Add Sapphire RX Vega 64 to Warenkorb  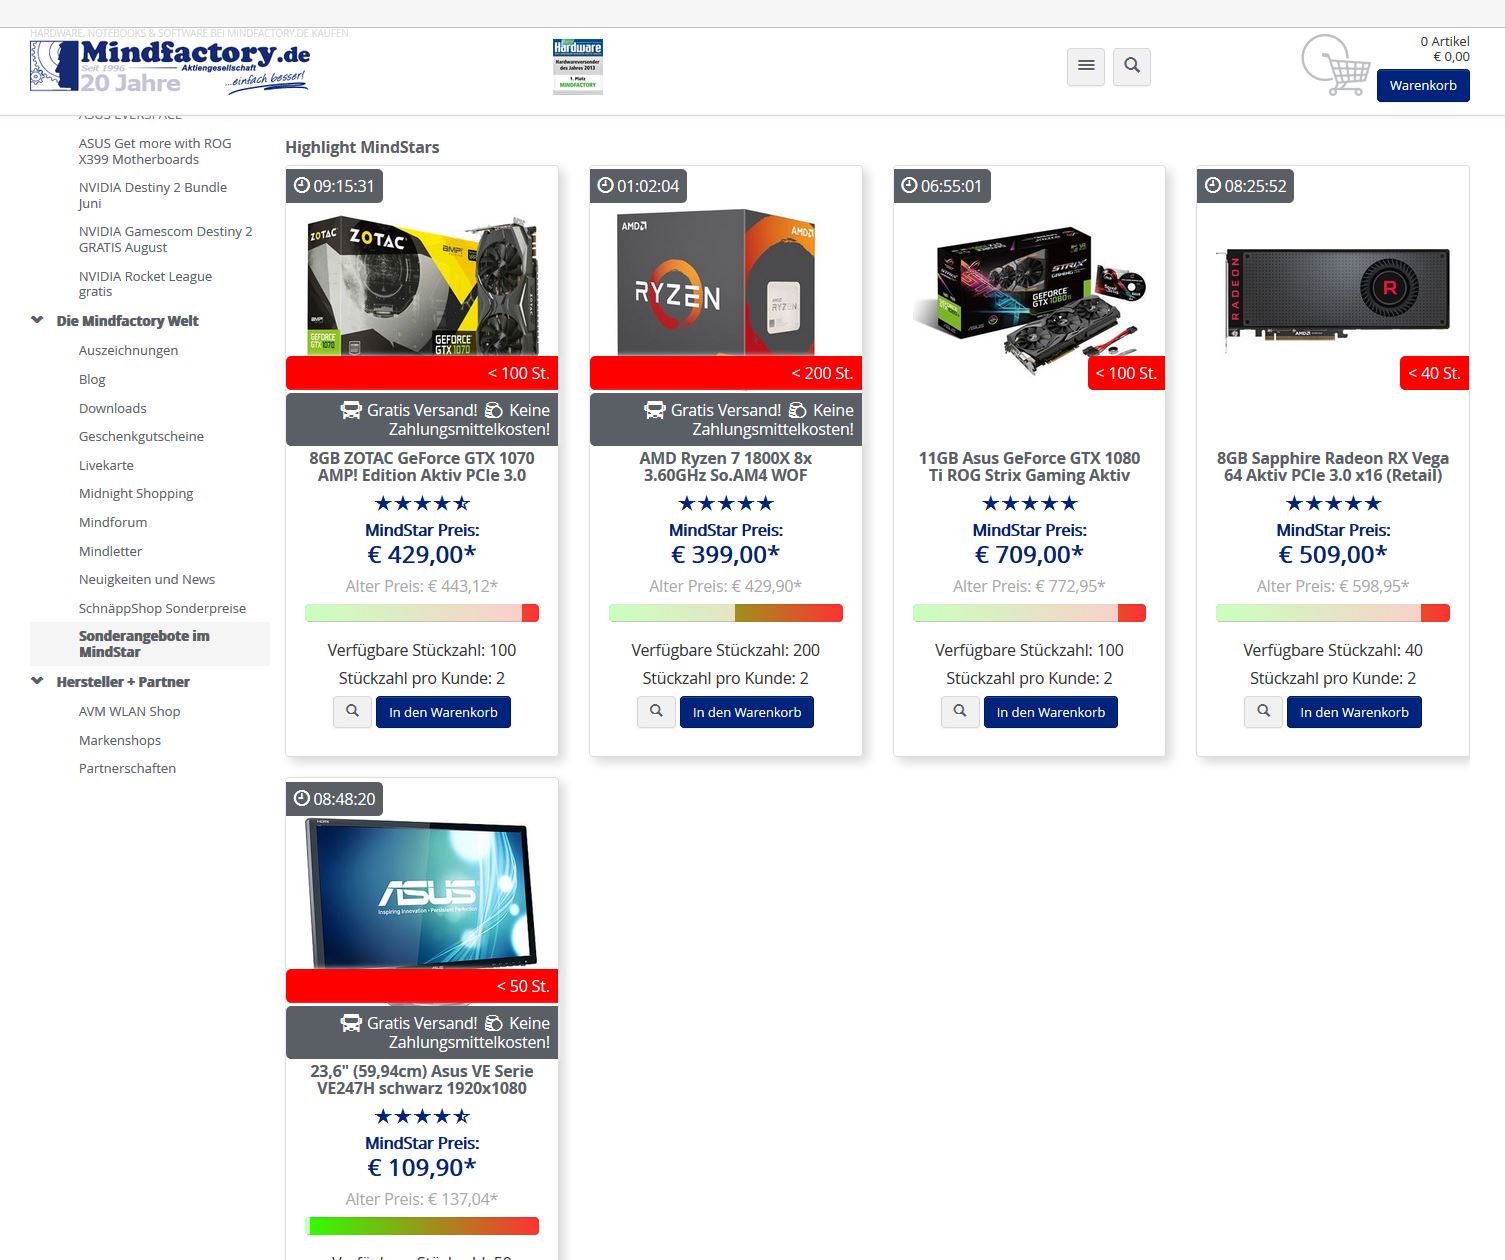click(1354, 712)
